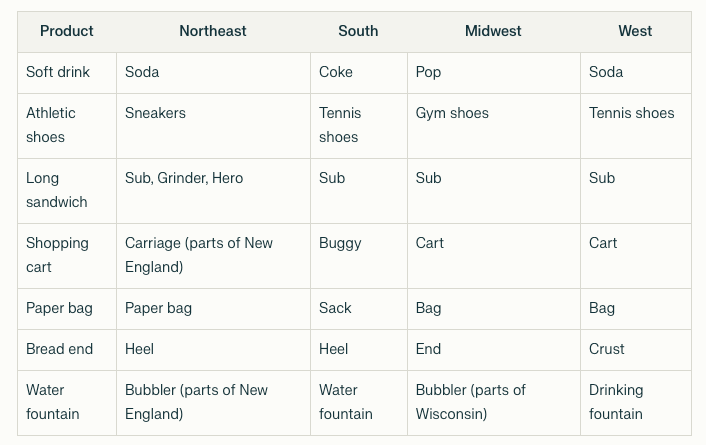Click the Gym shoes cell

click(x=452, y=113)
